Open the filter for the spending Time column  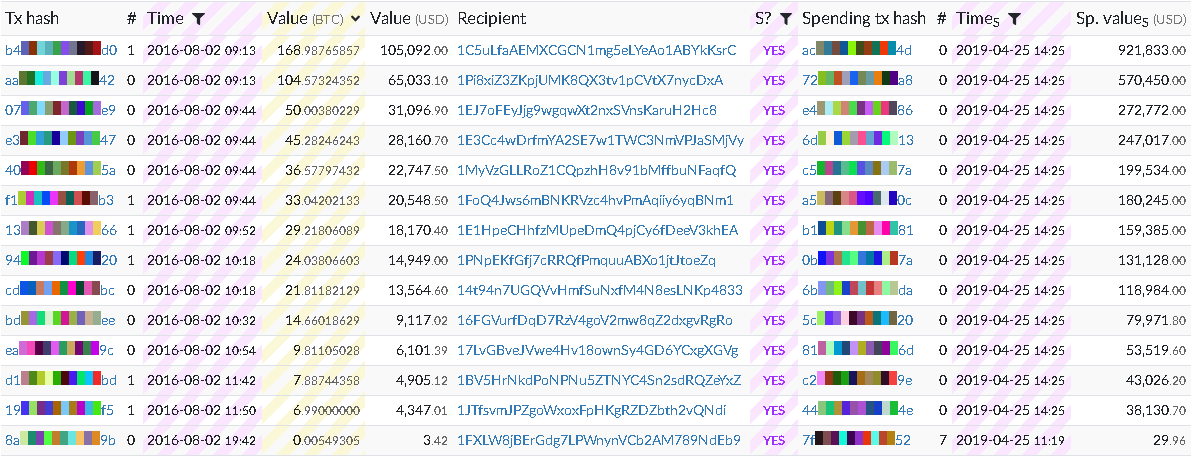pyautogui.click(x=1014, y=19)
